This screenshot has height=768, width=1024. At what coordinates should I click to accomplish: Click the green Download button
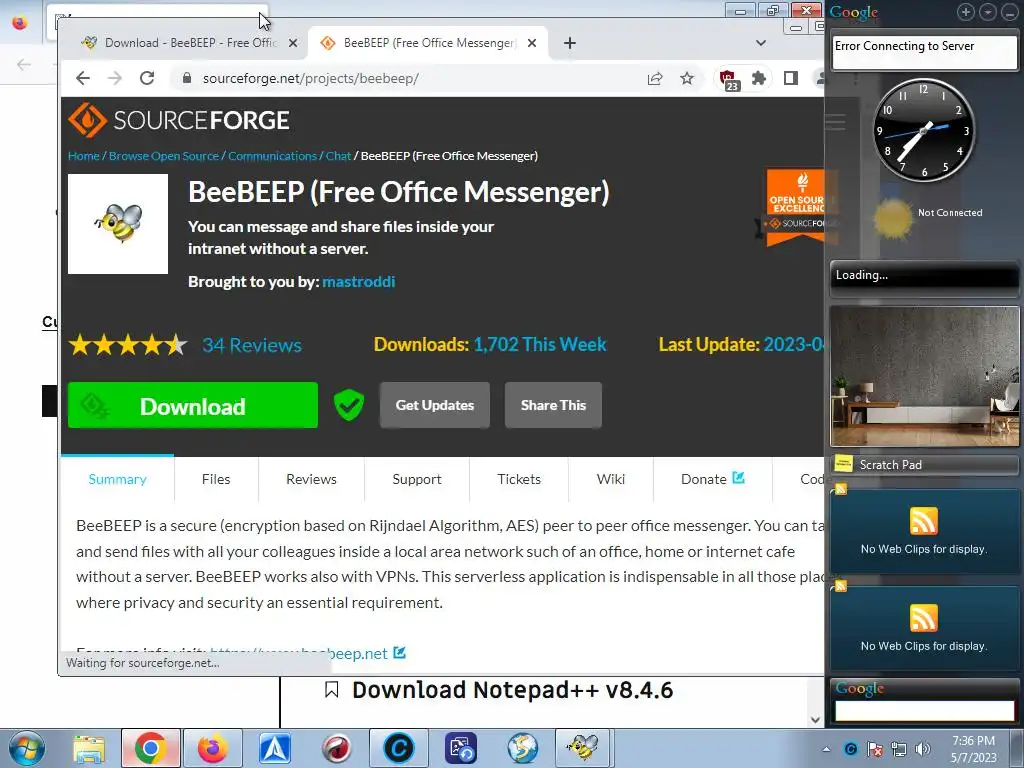click(193, 406)
